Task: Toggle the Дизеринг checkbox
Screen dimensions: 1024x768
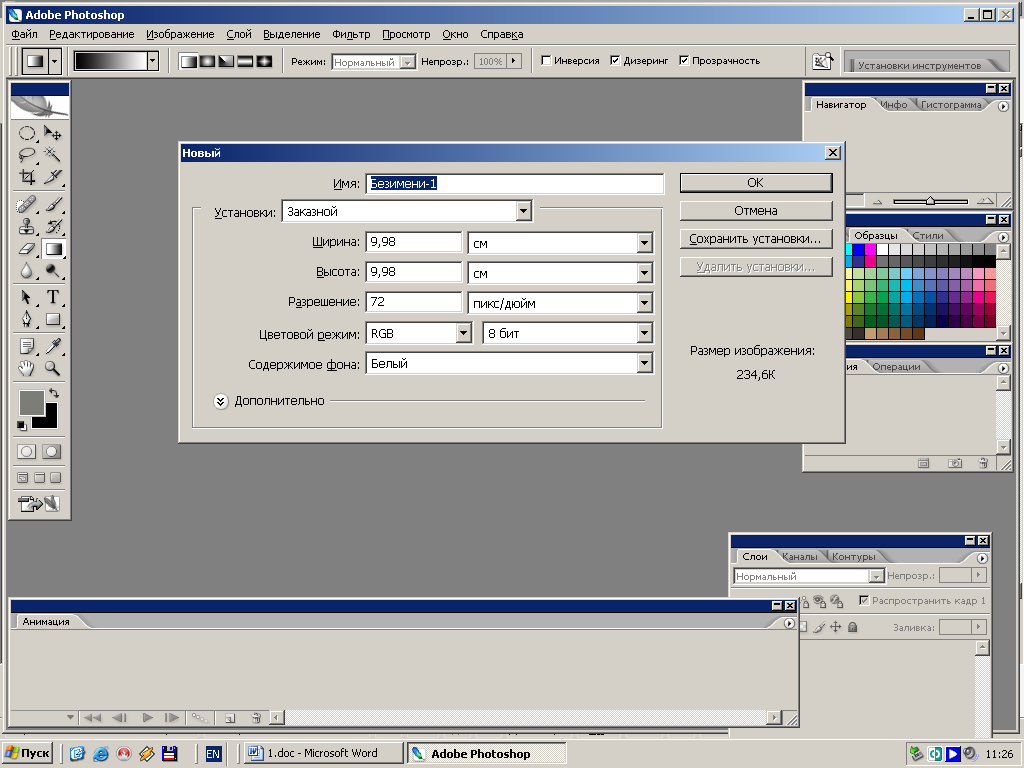Action: (x=615, y=61)
